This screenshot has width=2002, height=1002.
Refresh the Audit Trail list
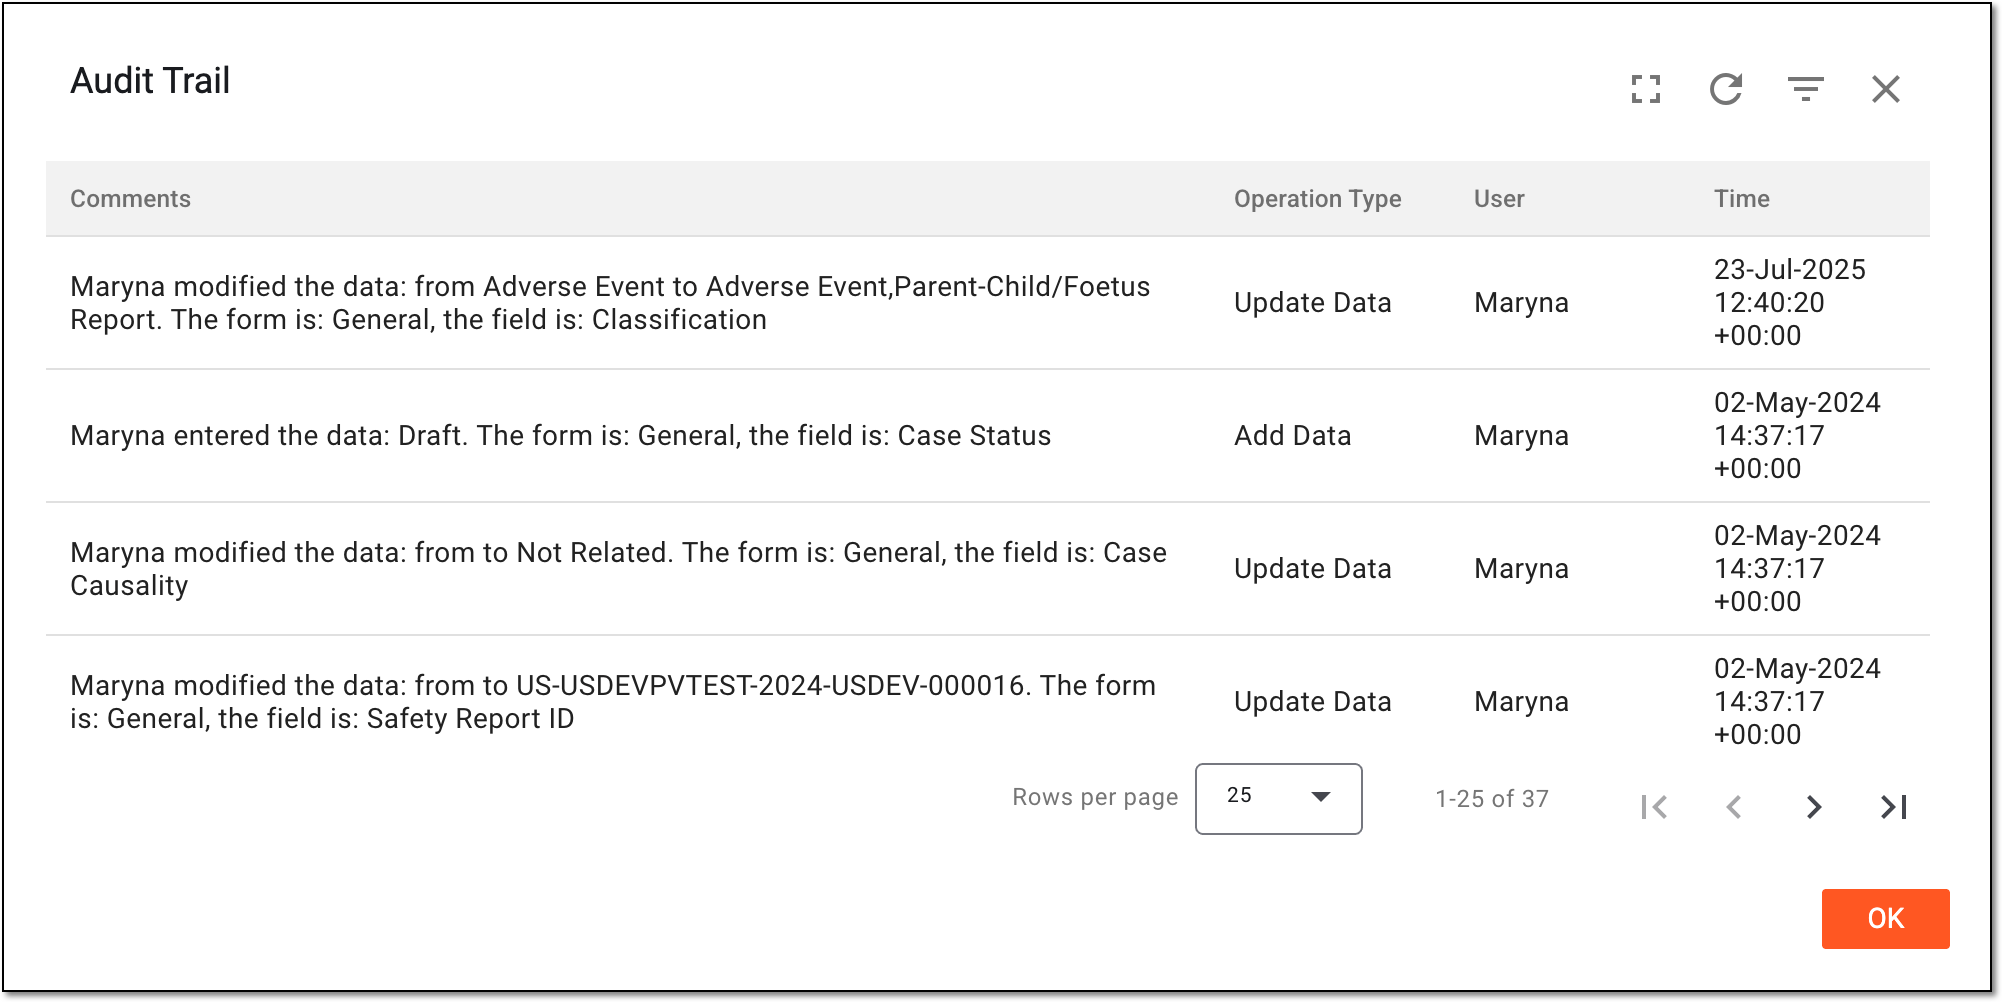pyautogui.click(x=1726, y=89)
